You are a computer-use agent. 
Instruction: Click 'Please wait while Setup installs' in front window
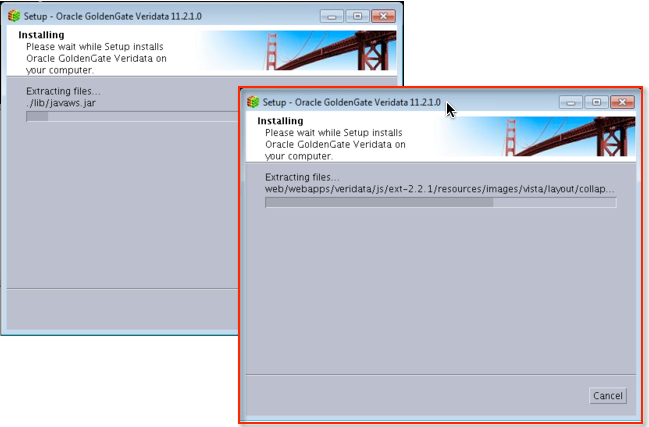coord(334,133)
